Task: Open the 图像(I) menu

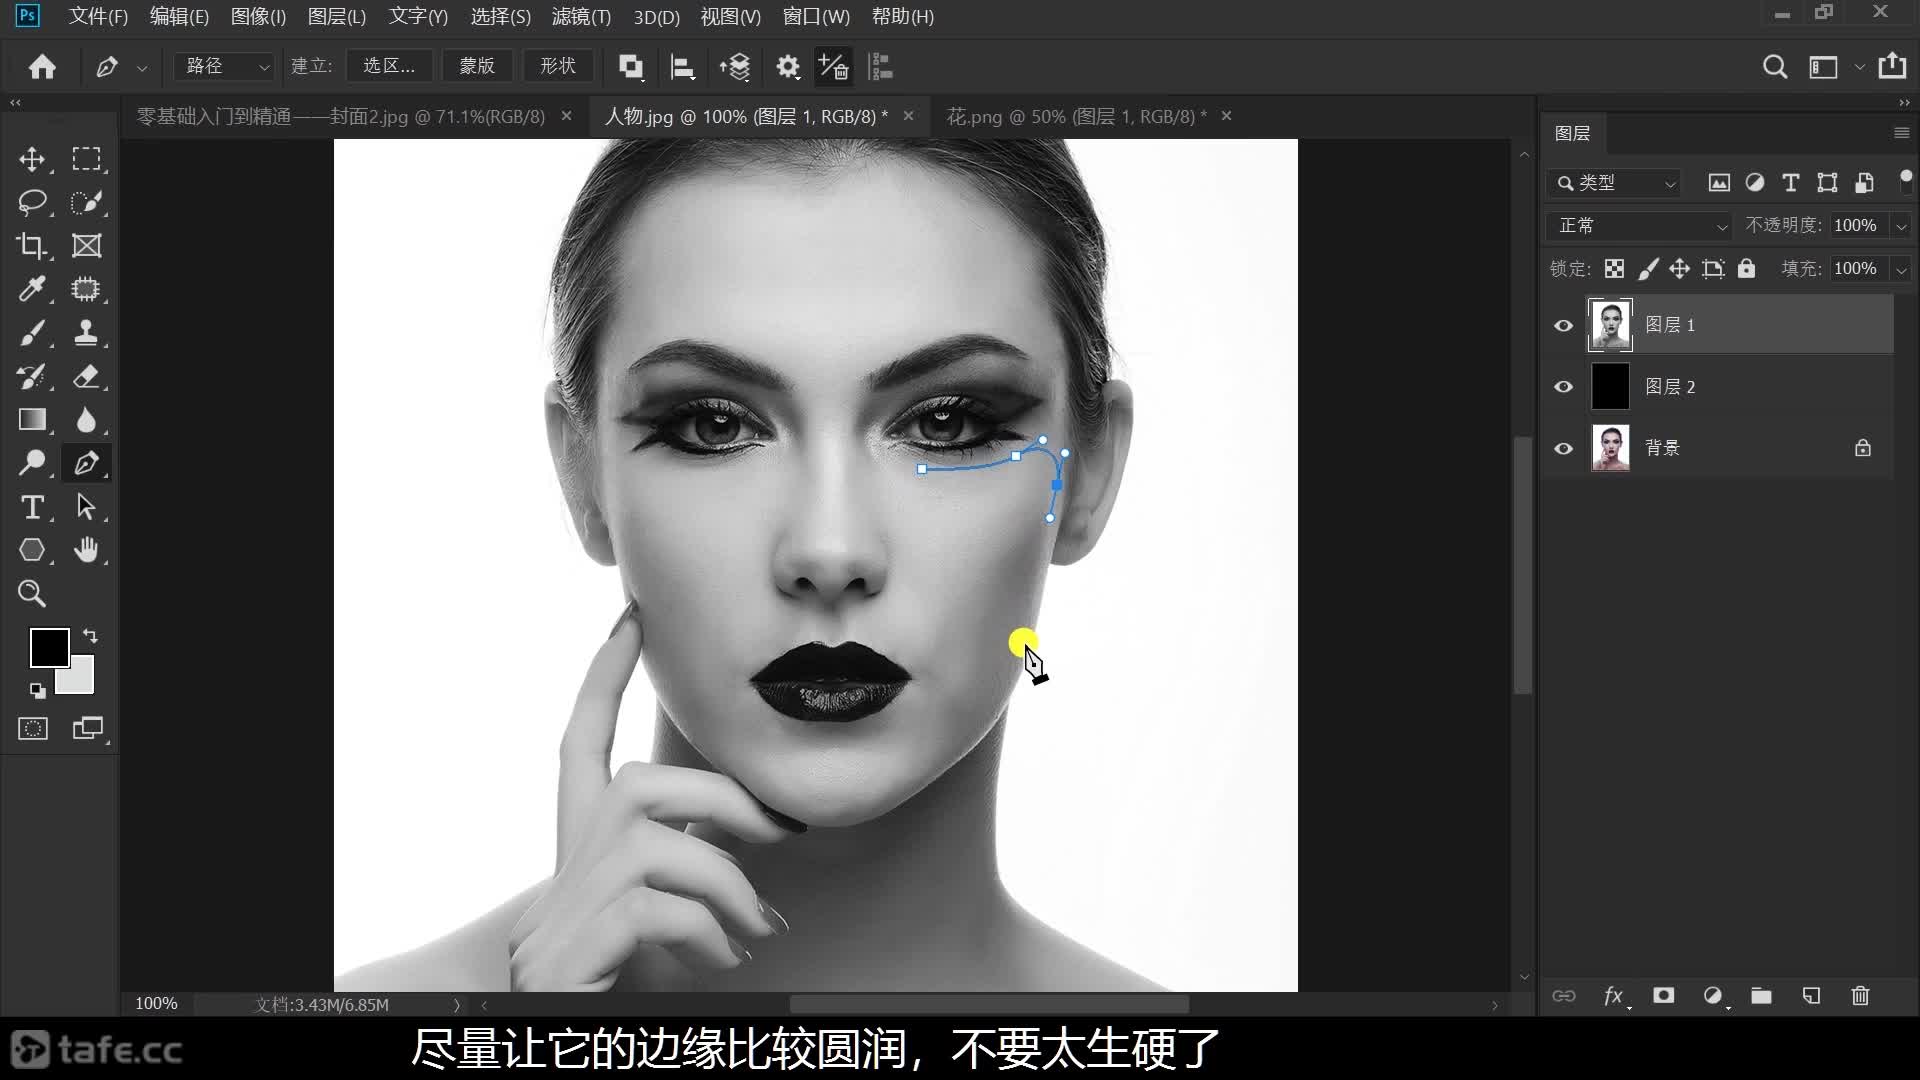Action: pos(258,17)
